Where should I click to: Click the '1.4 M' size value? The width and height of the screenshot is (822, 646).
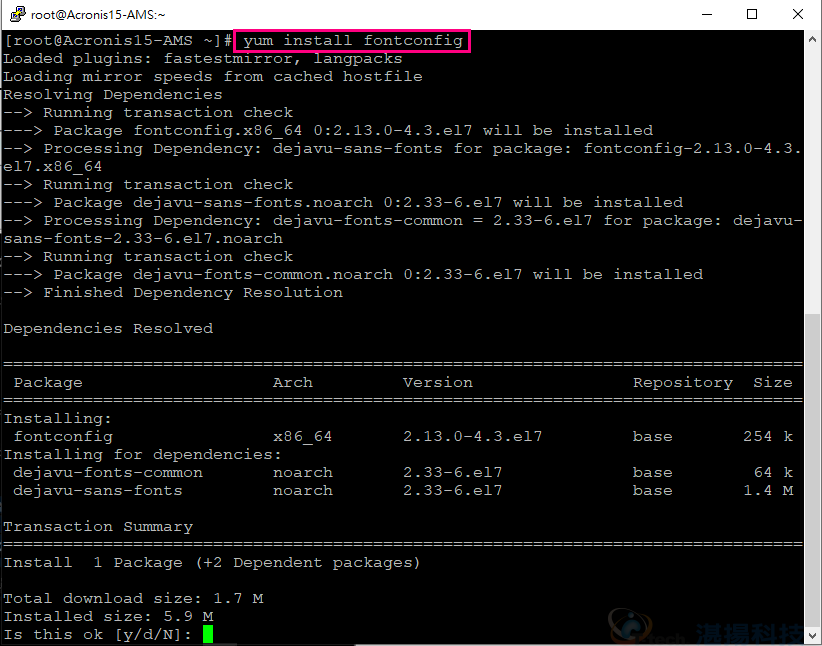767,490
